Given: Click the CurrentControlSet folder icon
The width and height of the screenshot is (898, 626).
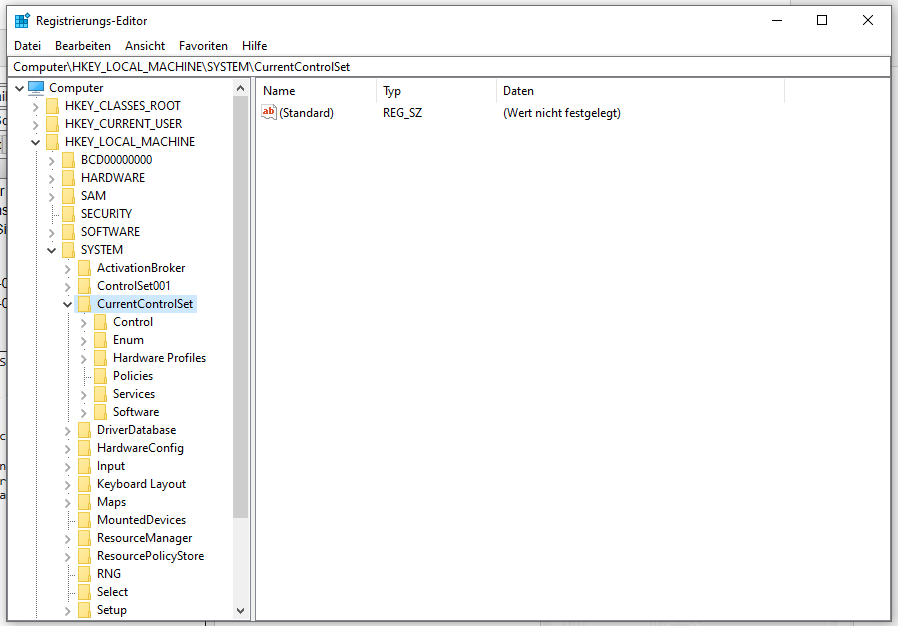Looking at the screenshot, I should [x=85, y=304].
